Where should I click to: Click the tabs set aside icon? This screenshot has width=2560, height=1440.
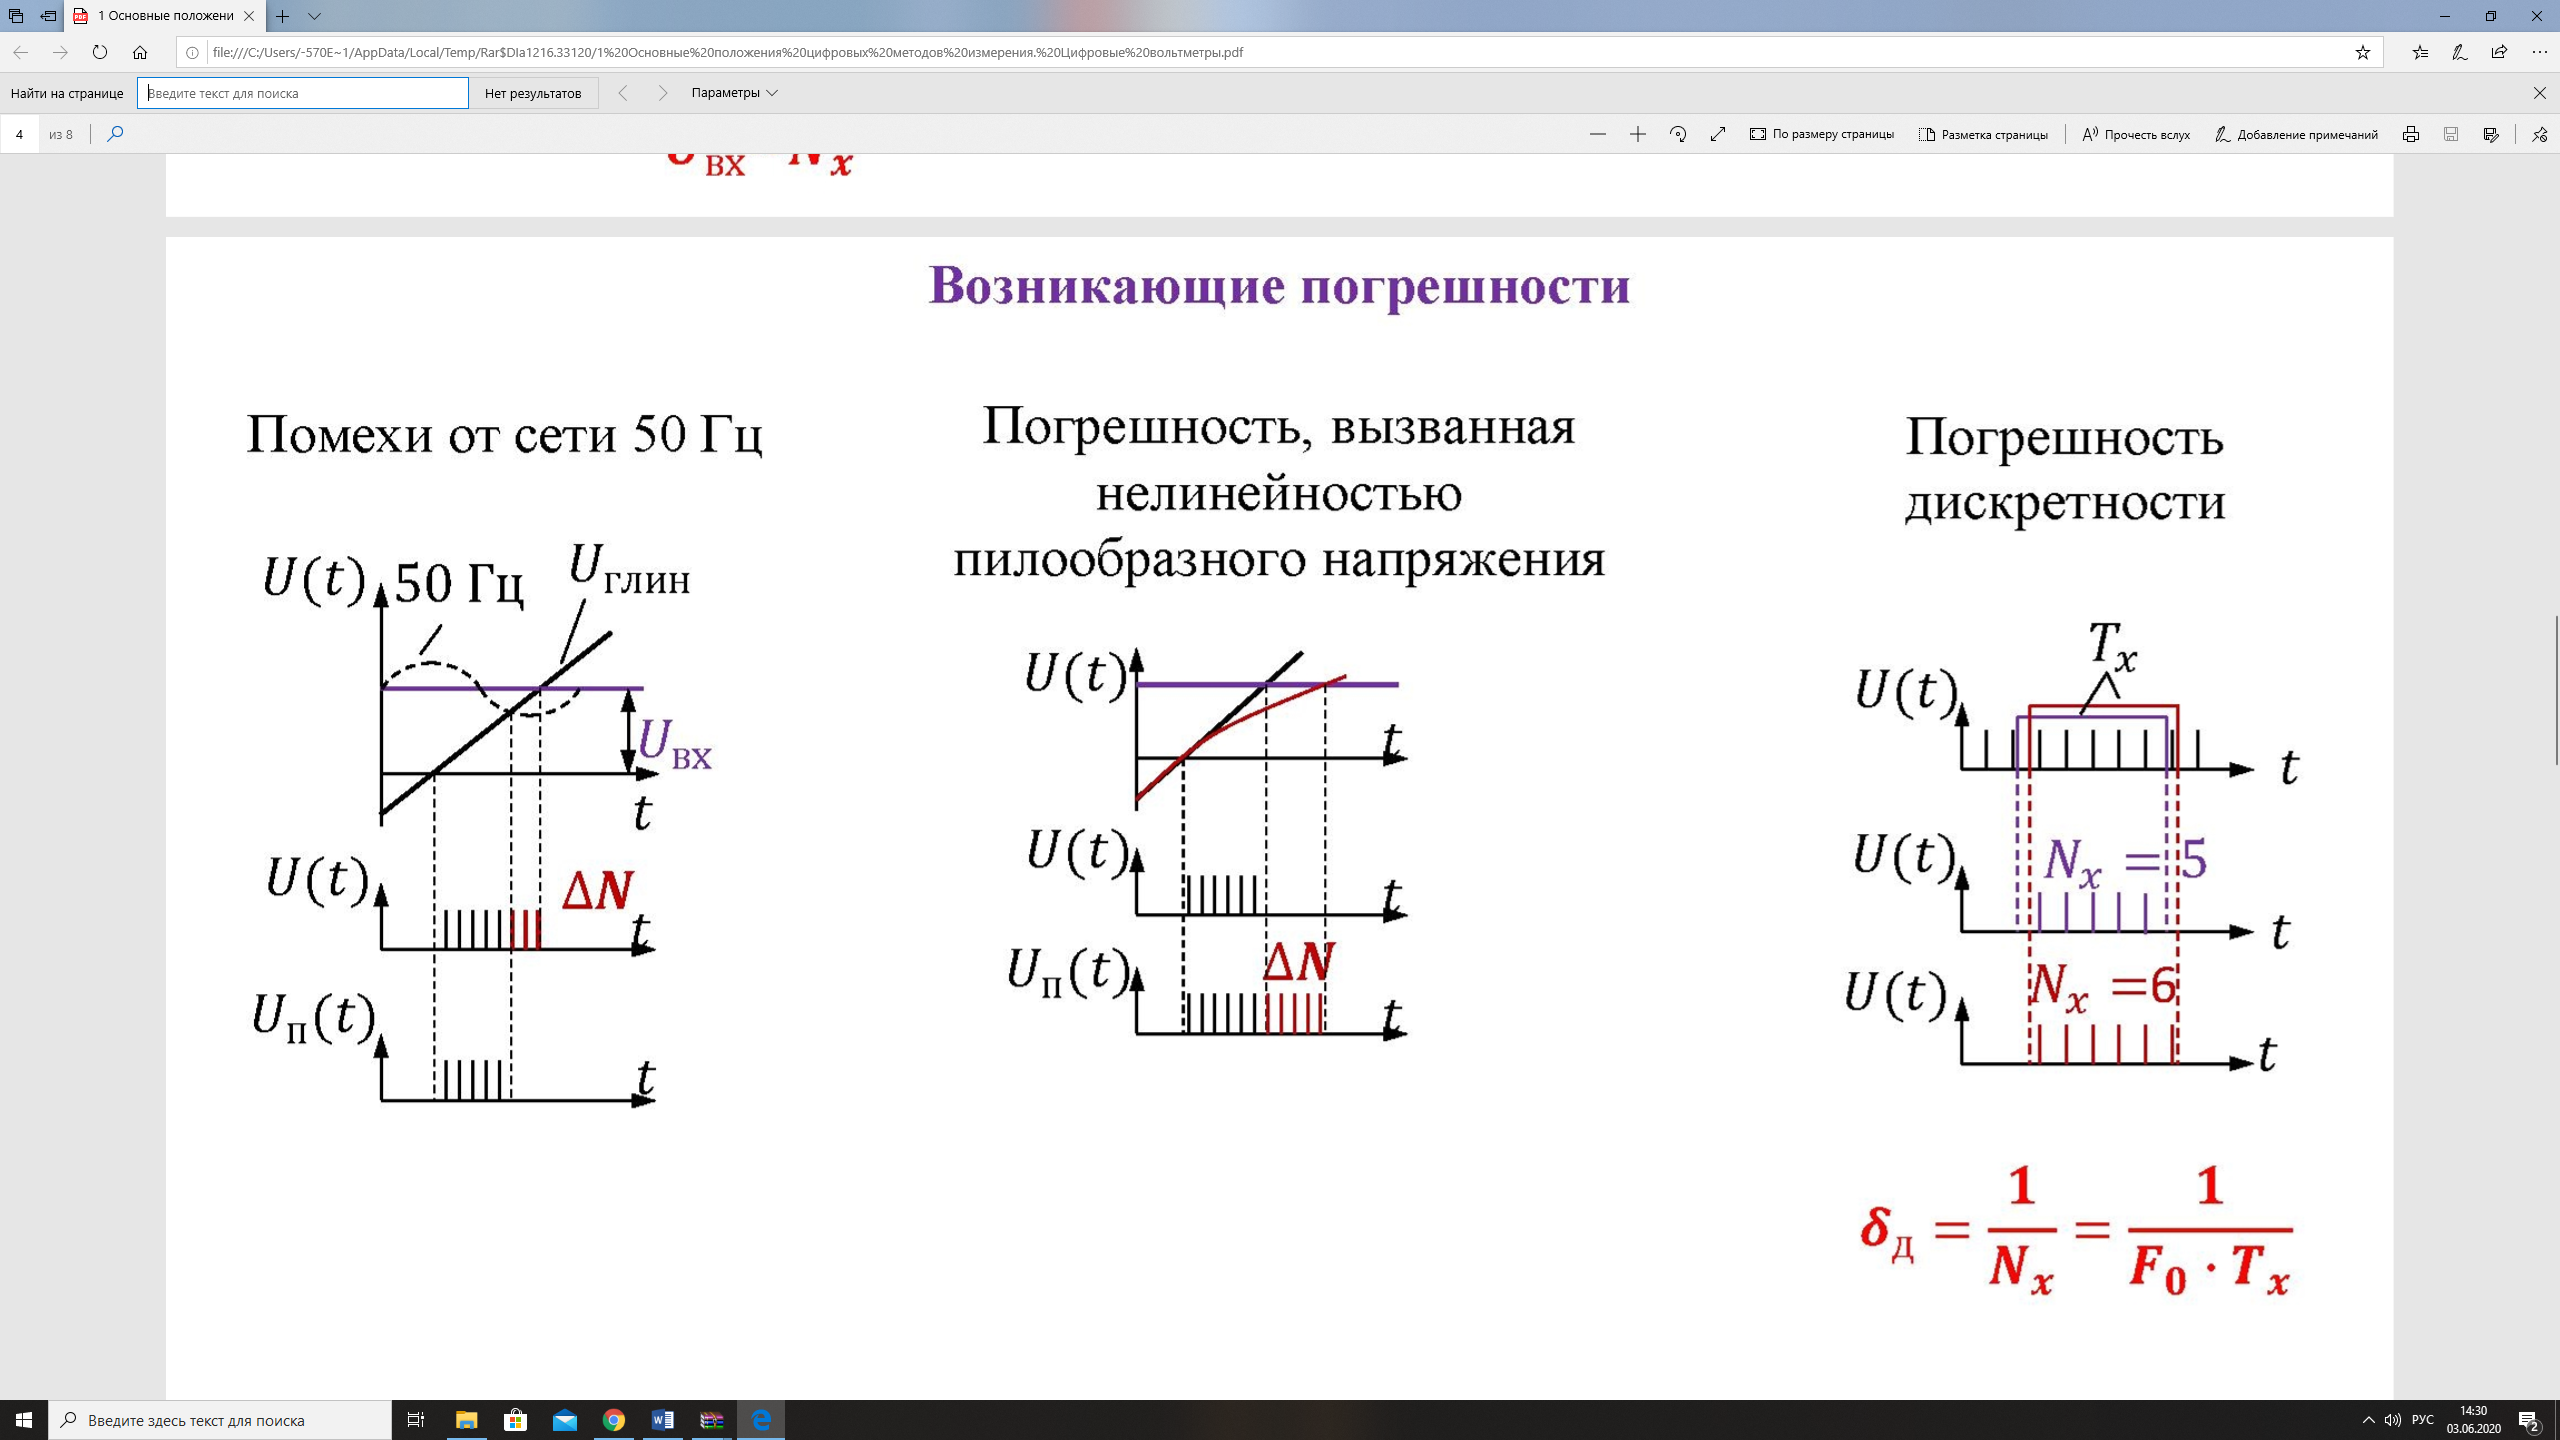(x=15, y=16)
